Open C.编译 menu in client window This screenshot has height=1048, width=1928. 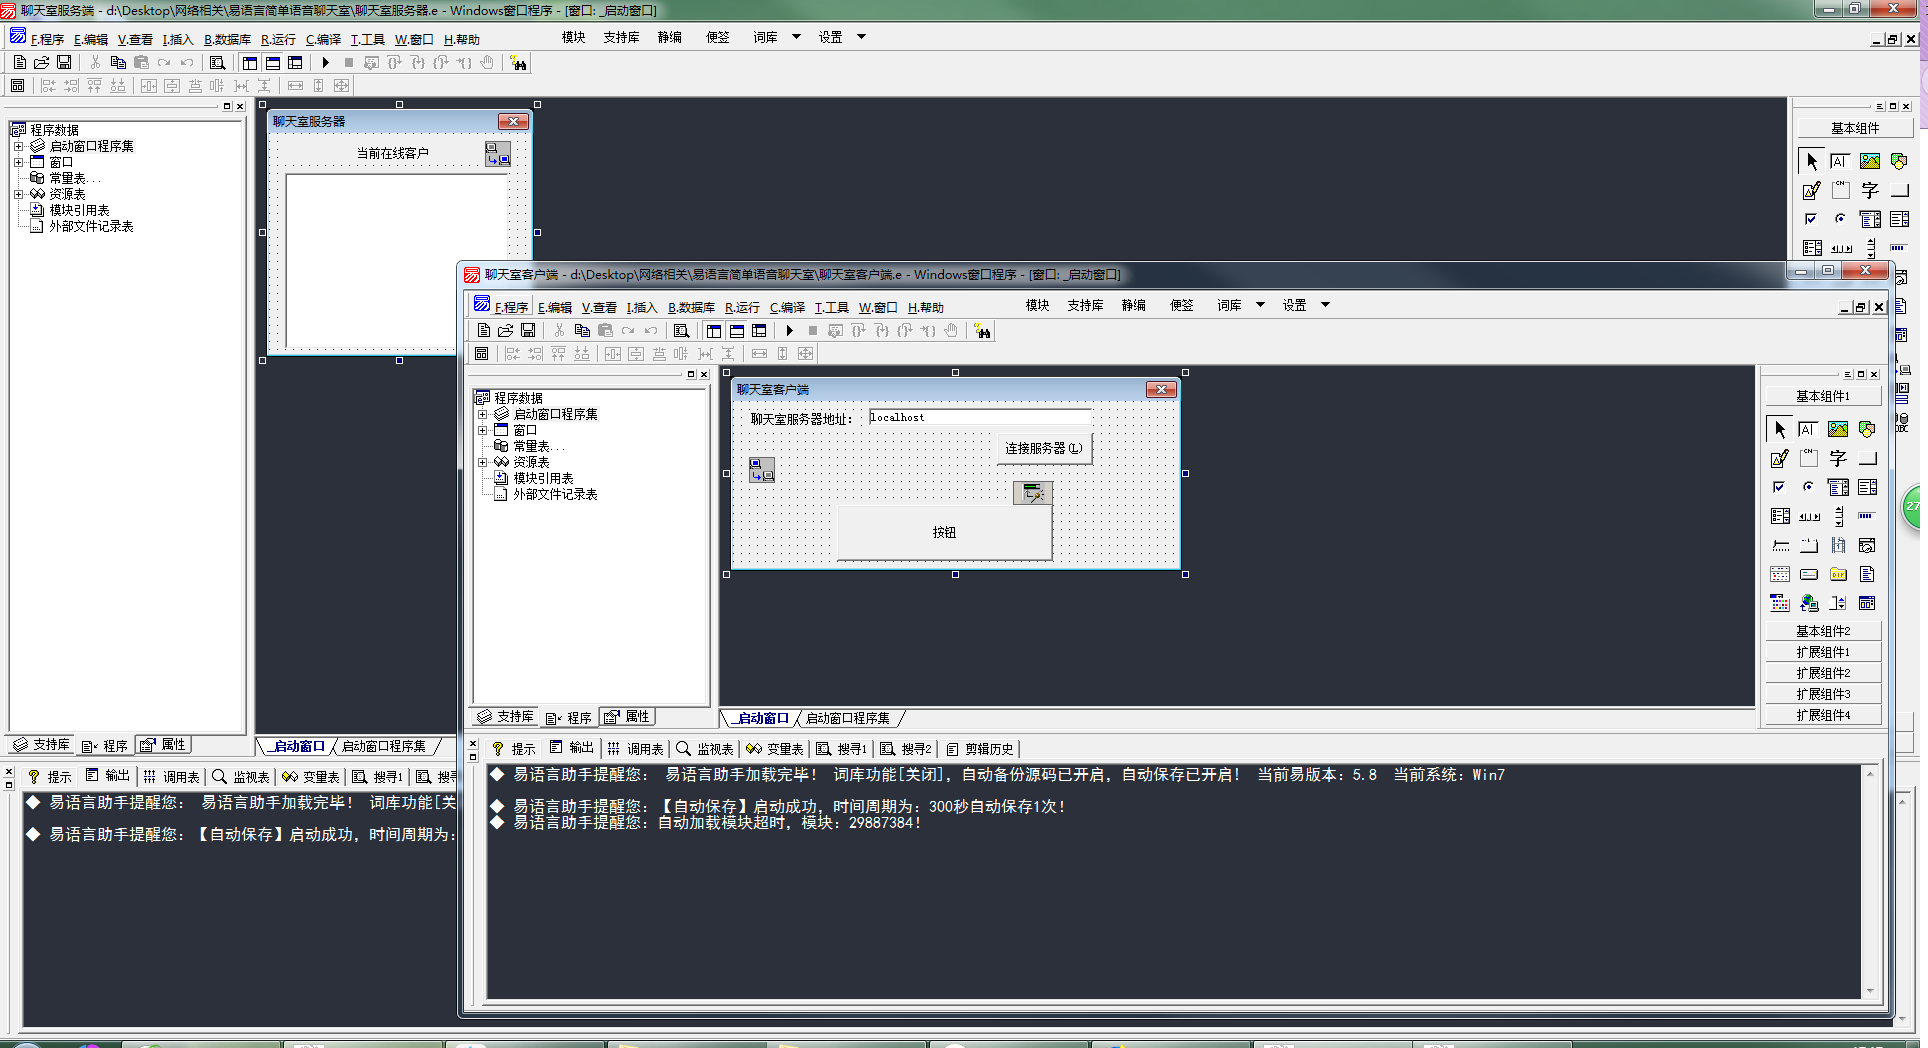(x=787, y=307)
